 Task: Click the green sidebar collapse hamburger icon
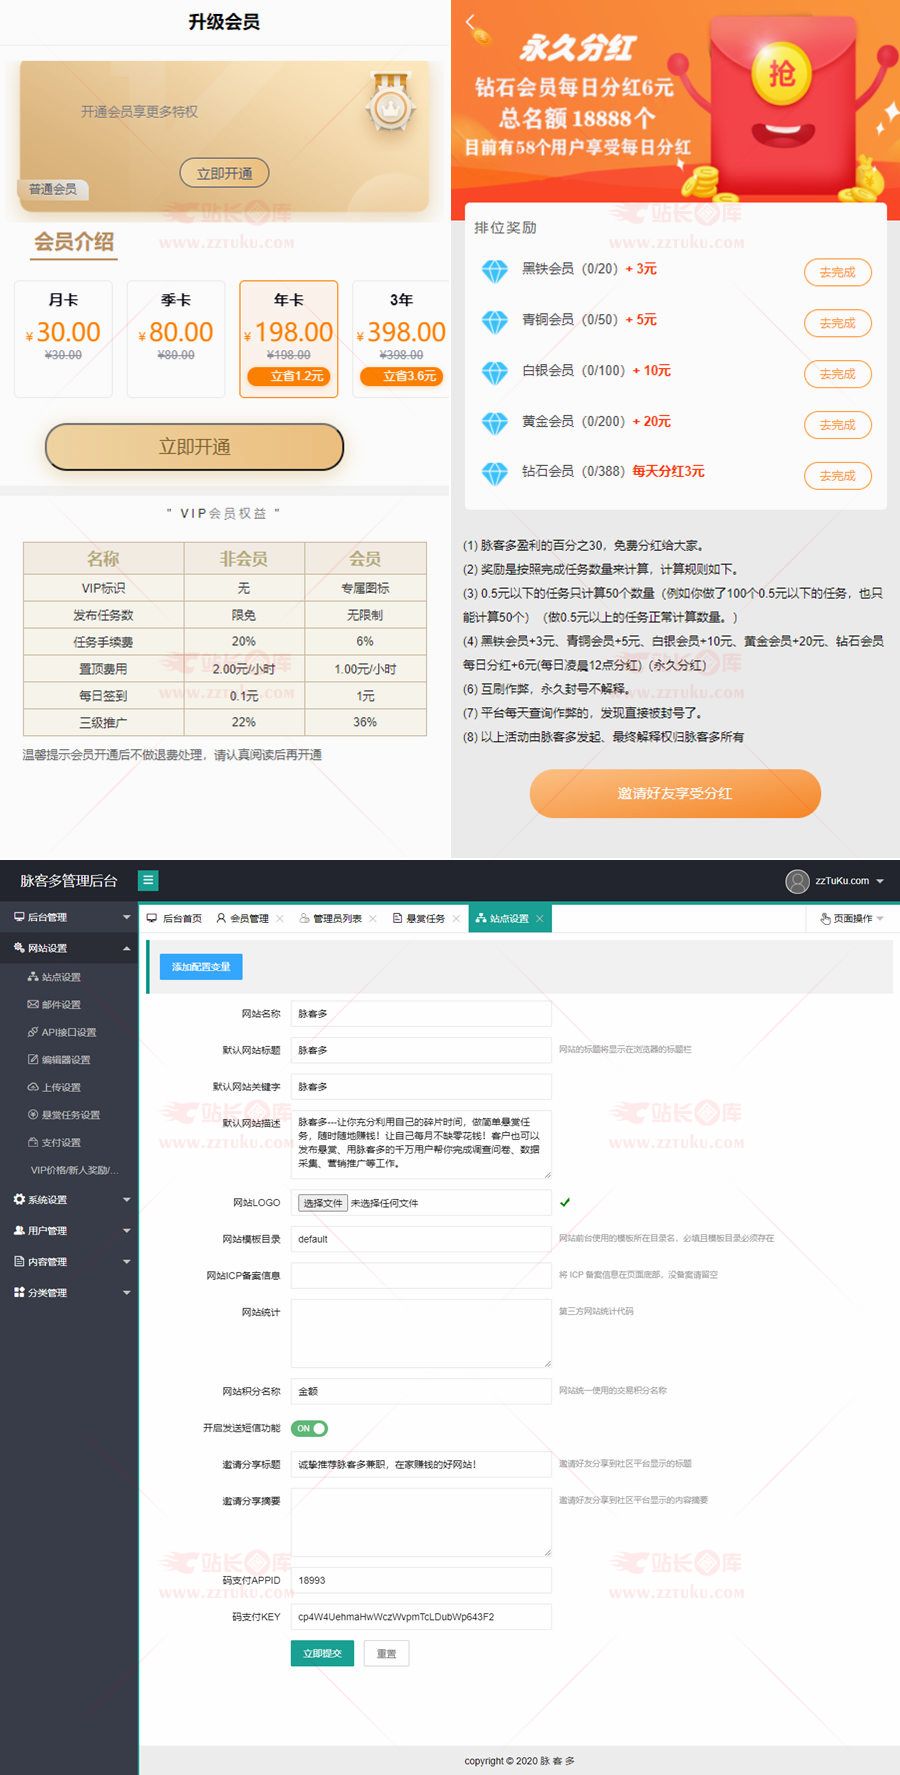click(x=148, y=880)
